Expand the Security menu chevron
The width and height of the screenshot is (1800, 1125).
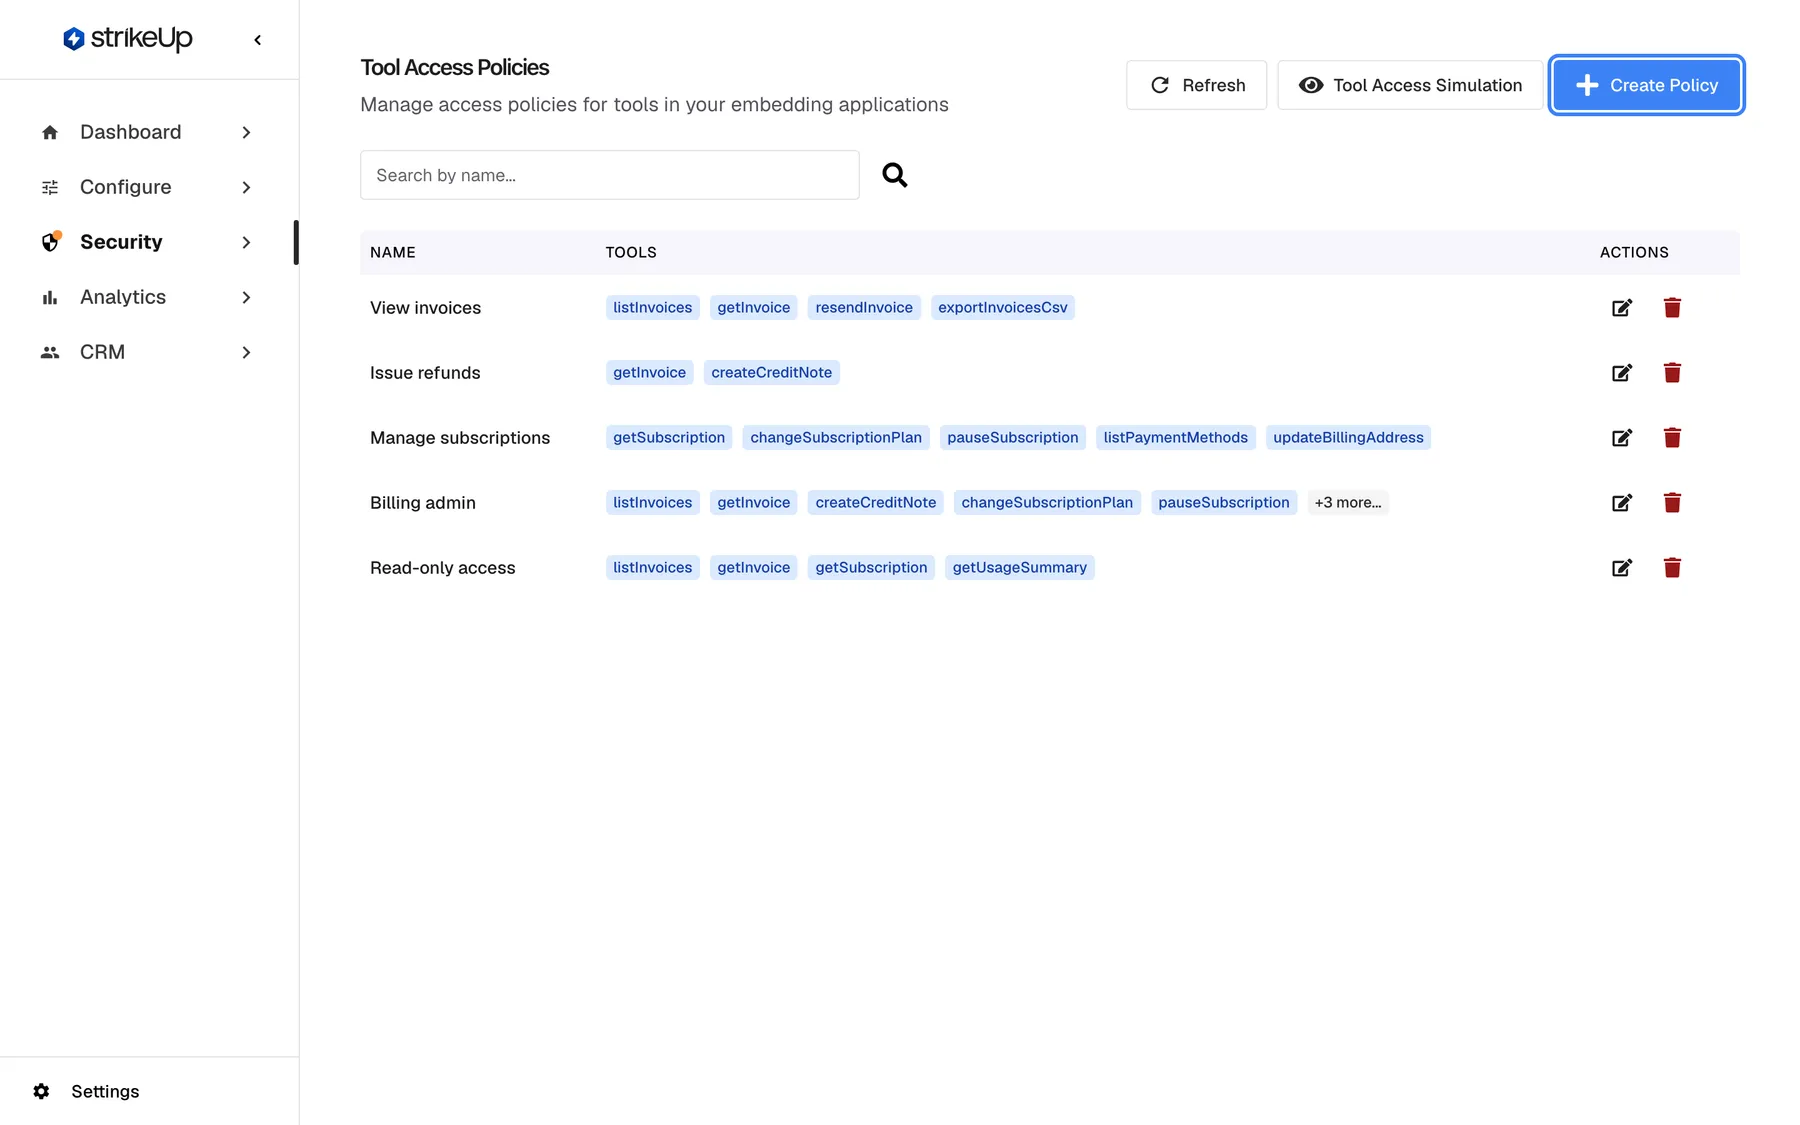pos(246,242)
